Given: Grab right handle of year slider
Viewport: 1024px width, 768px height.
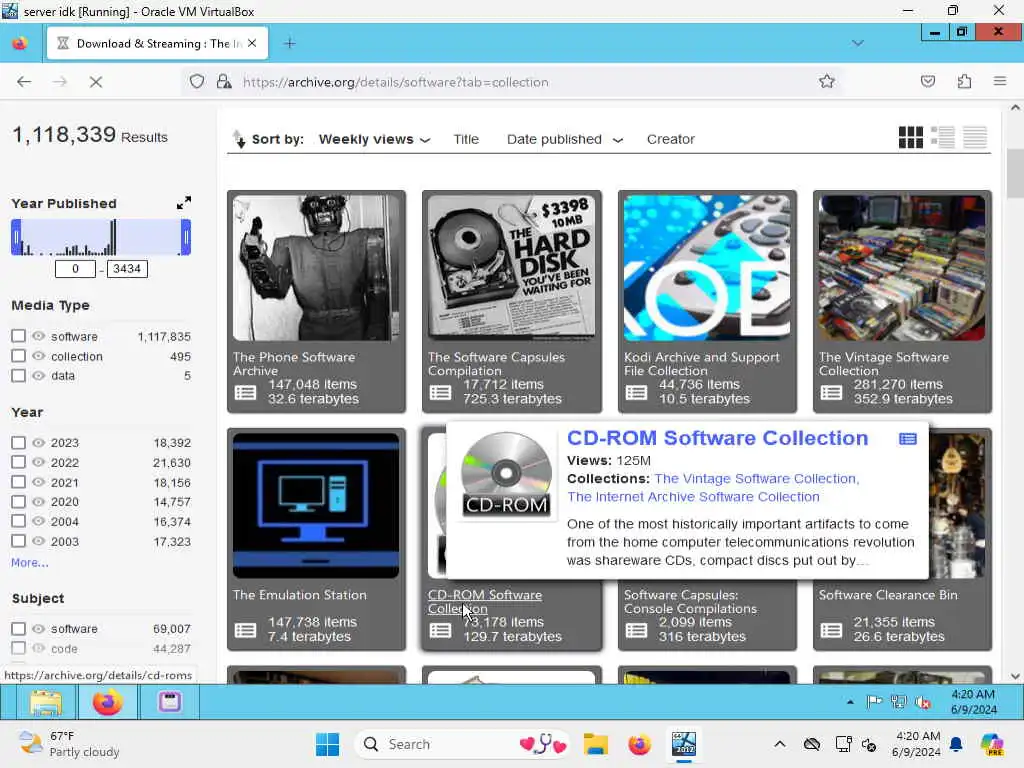Looking at the screenshot, I should 186,237.
